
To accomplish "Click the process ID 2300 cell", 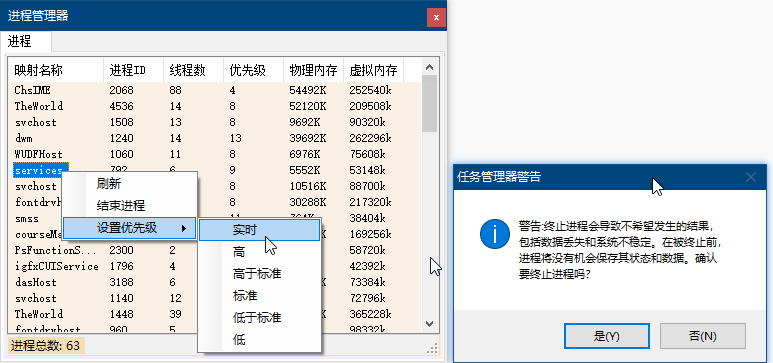I will pos(121,250).
